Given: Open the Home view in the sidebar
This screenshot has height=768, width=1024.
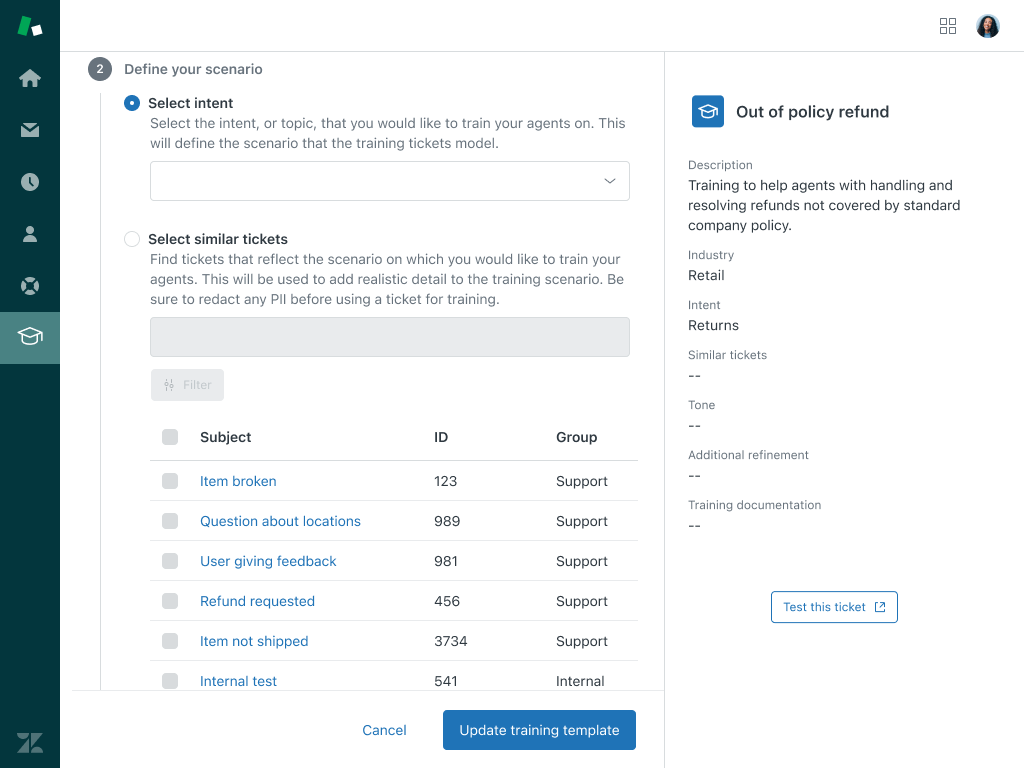Looking at the screenshot, I should tap(29, 78).
